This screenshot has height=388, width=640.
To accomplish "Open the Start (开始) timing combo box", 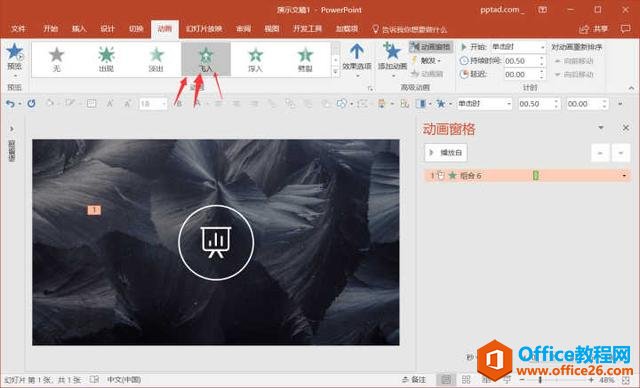I will click(x=518, y=47).
